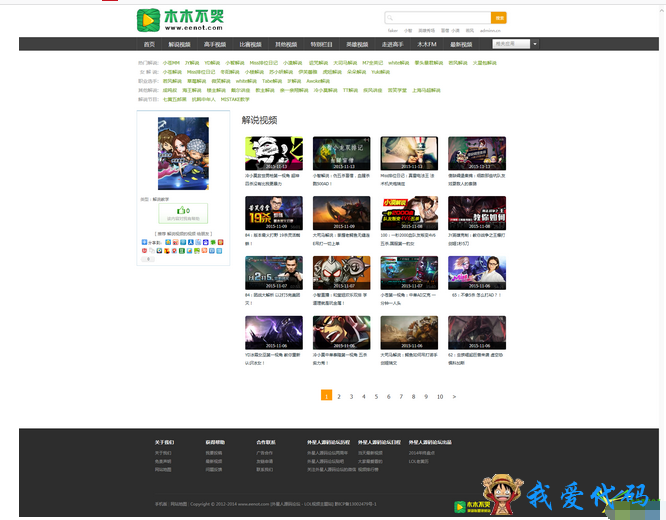666x520 pixels.
Task: Click the blue plus share icon
Action: [x=144, y=242]
